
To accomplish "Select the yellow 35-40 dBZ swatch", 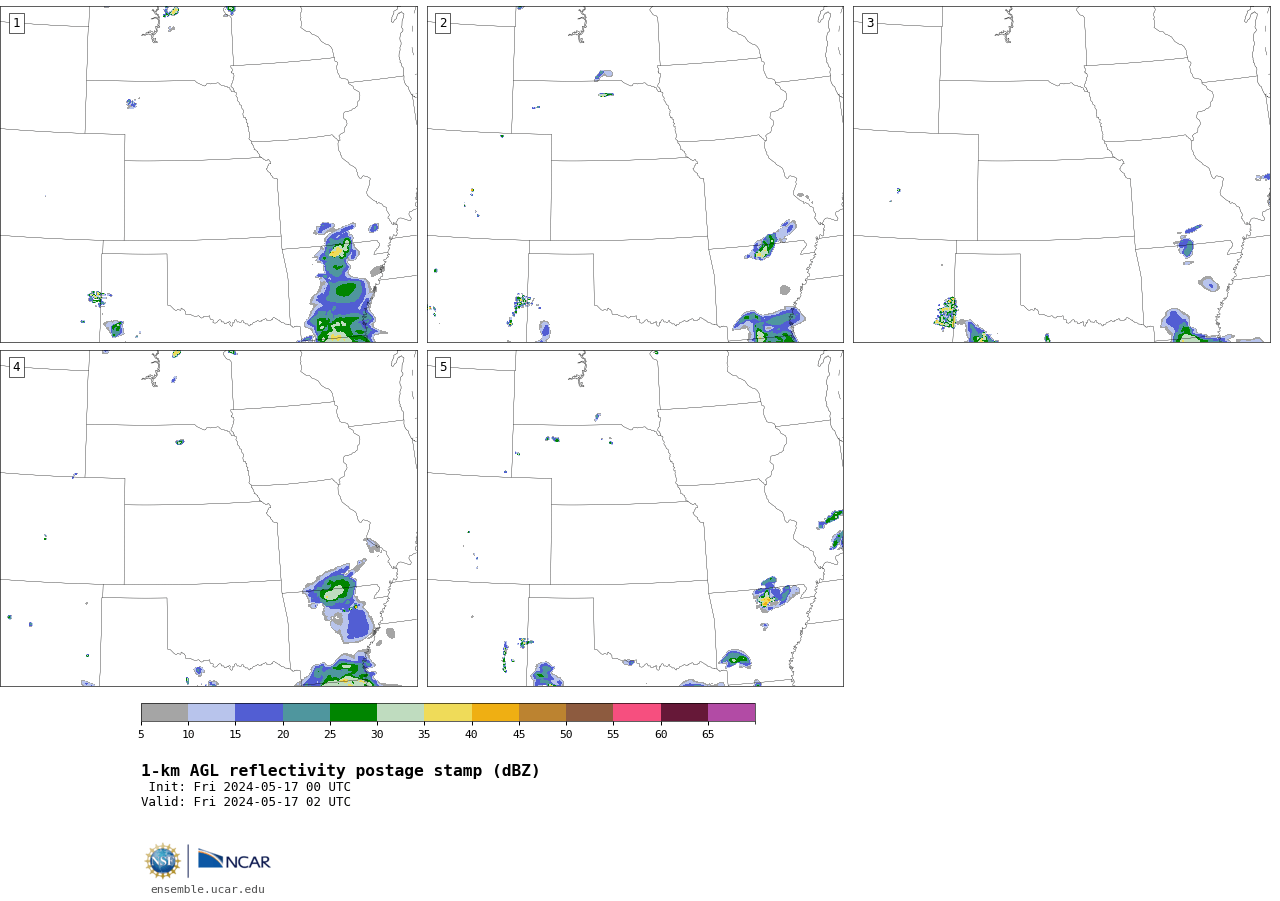I will point(448,713).
